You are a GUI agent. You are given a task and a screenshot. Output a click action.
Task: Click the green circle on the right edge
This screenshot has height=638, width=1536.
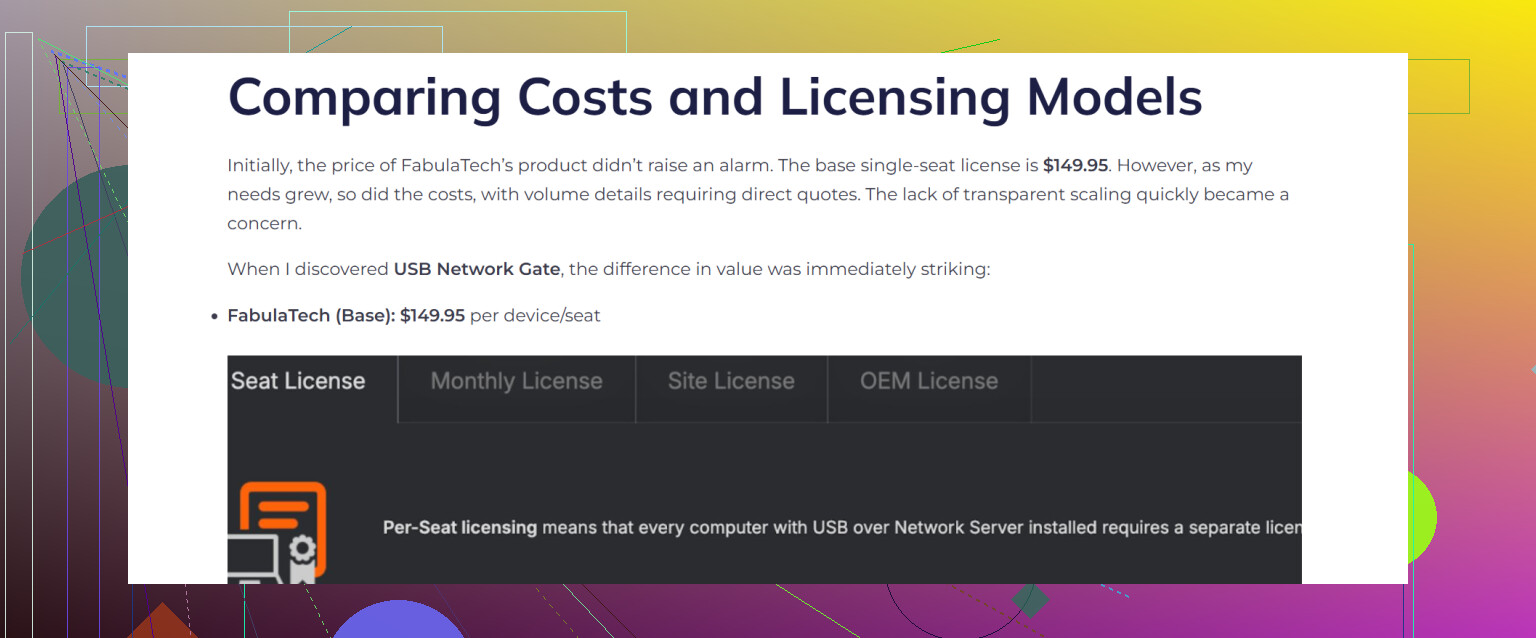(1421, 518)
